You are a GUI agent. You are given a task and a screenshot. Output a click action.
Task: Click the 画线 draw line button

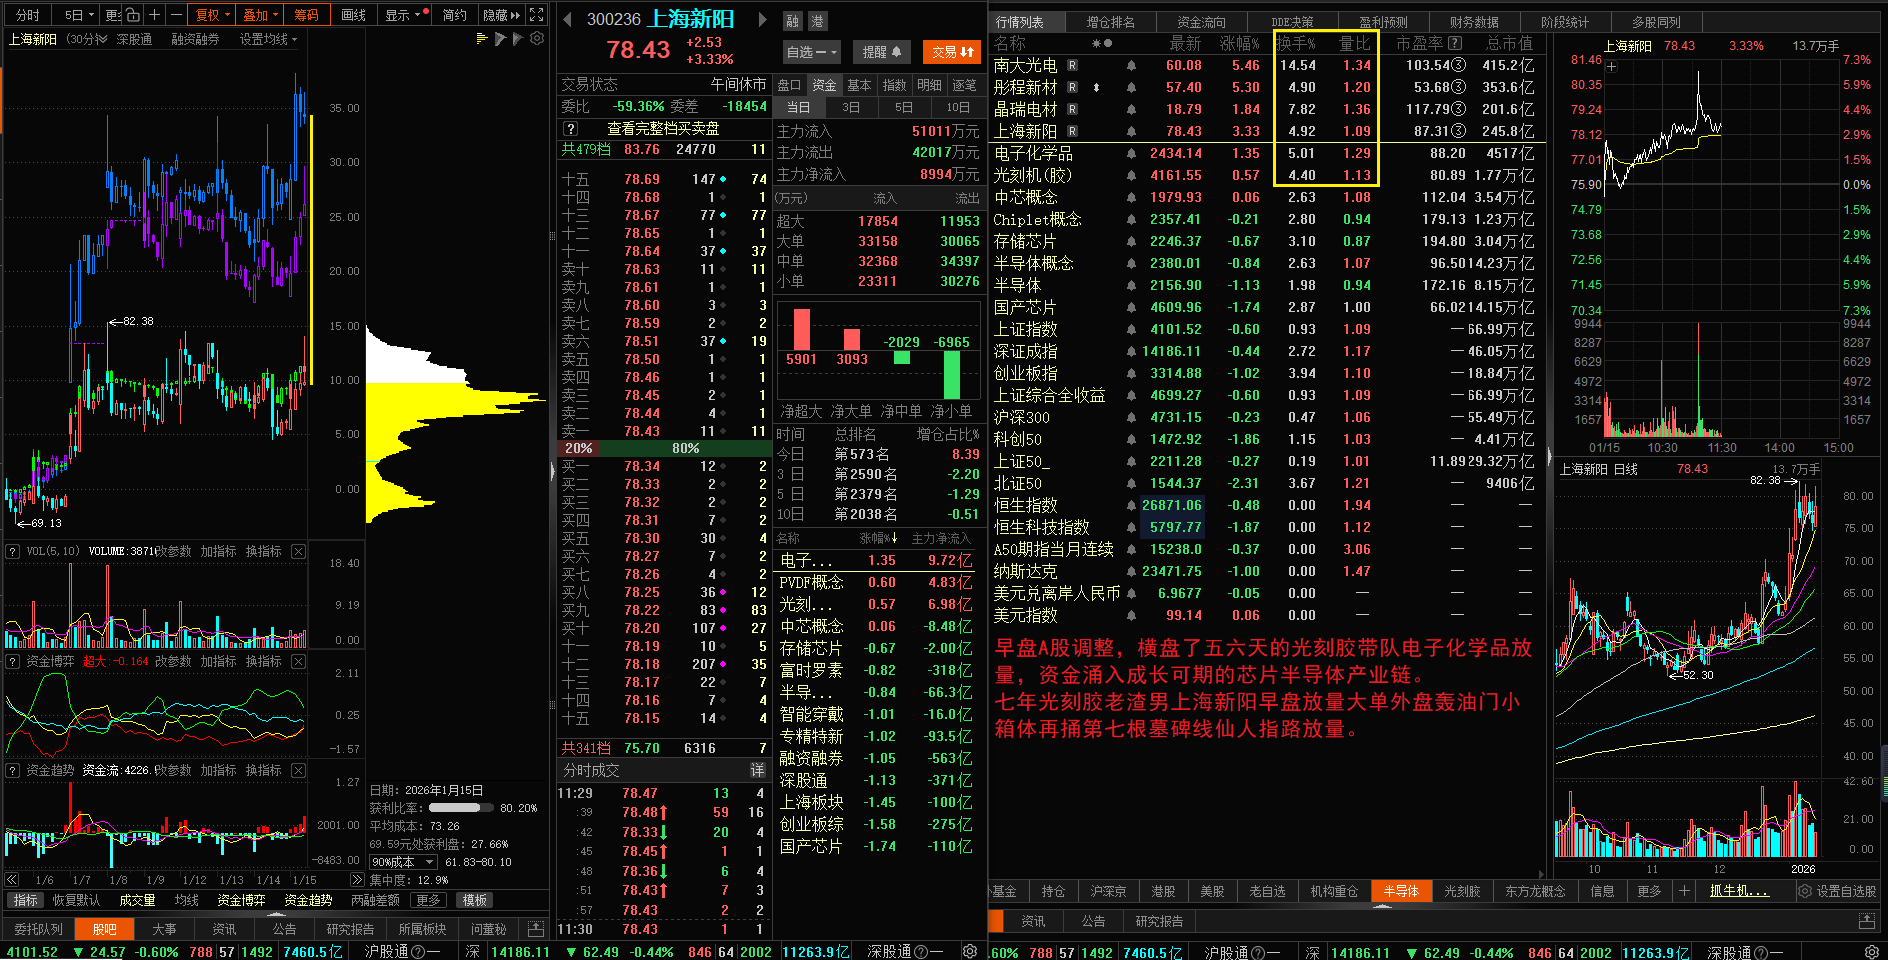354,15
